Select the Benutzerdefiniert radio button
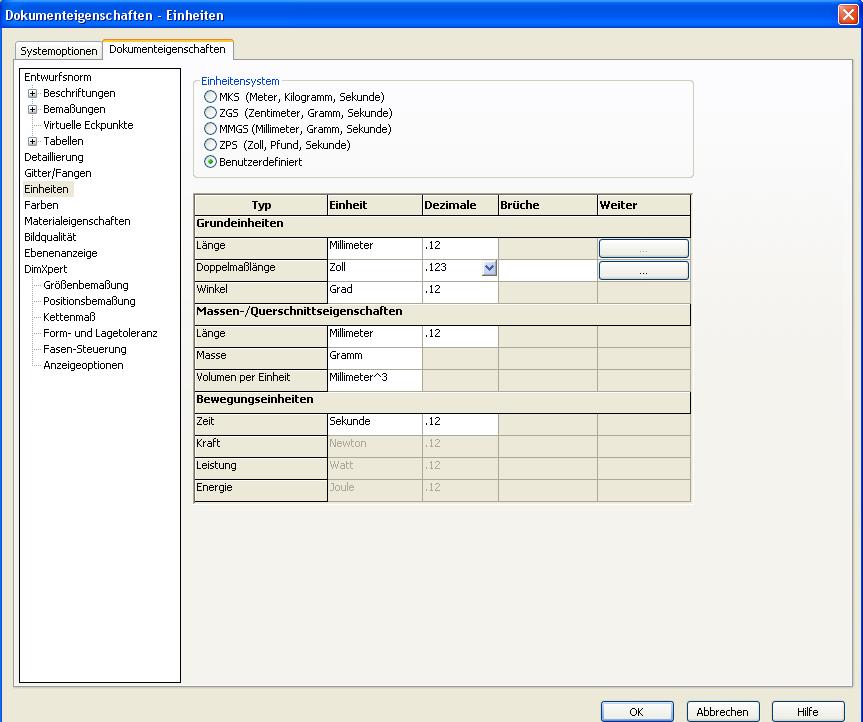Screen dimensions: 863x722 pos(210,161)
